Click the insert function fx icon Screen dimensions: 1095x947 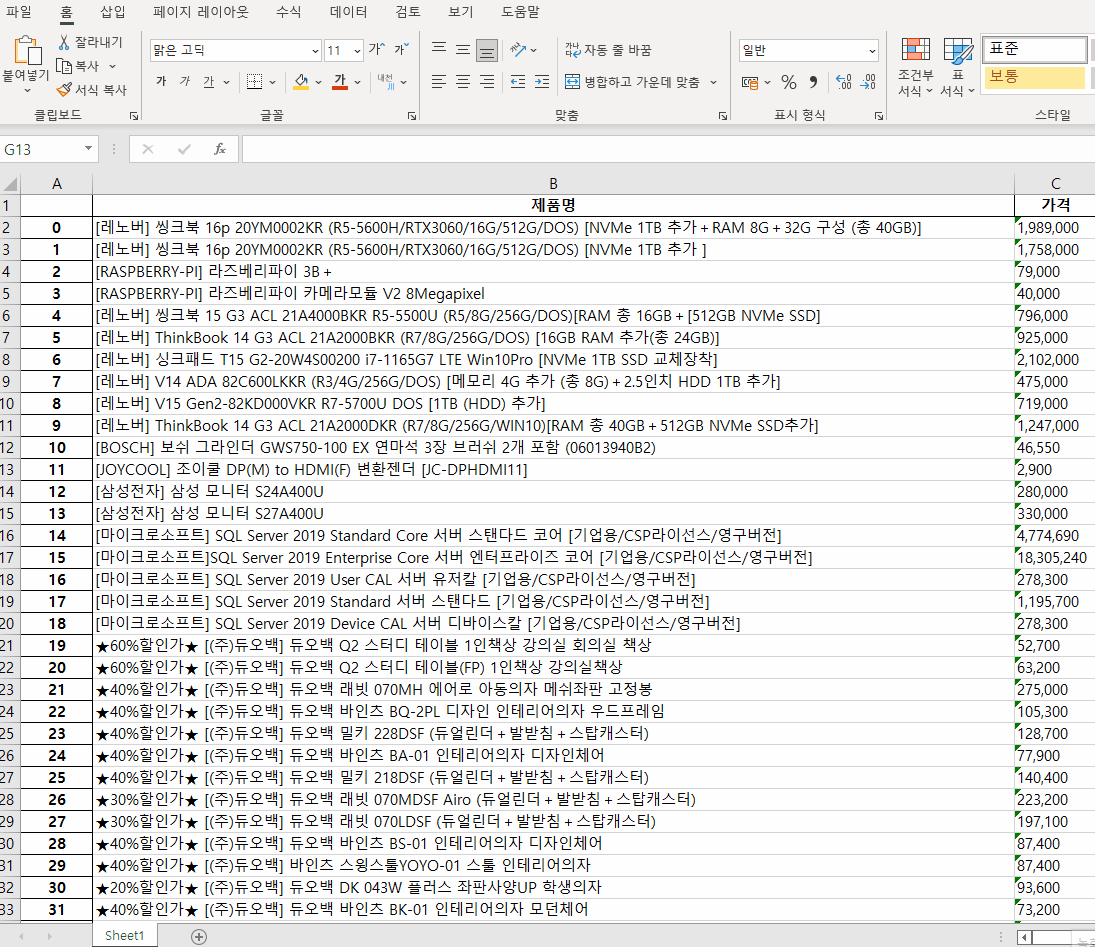point(220,149)
